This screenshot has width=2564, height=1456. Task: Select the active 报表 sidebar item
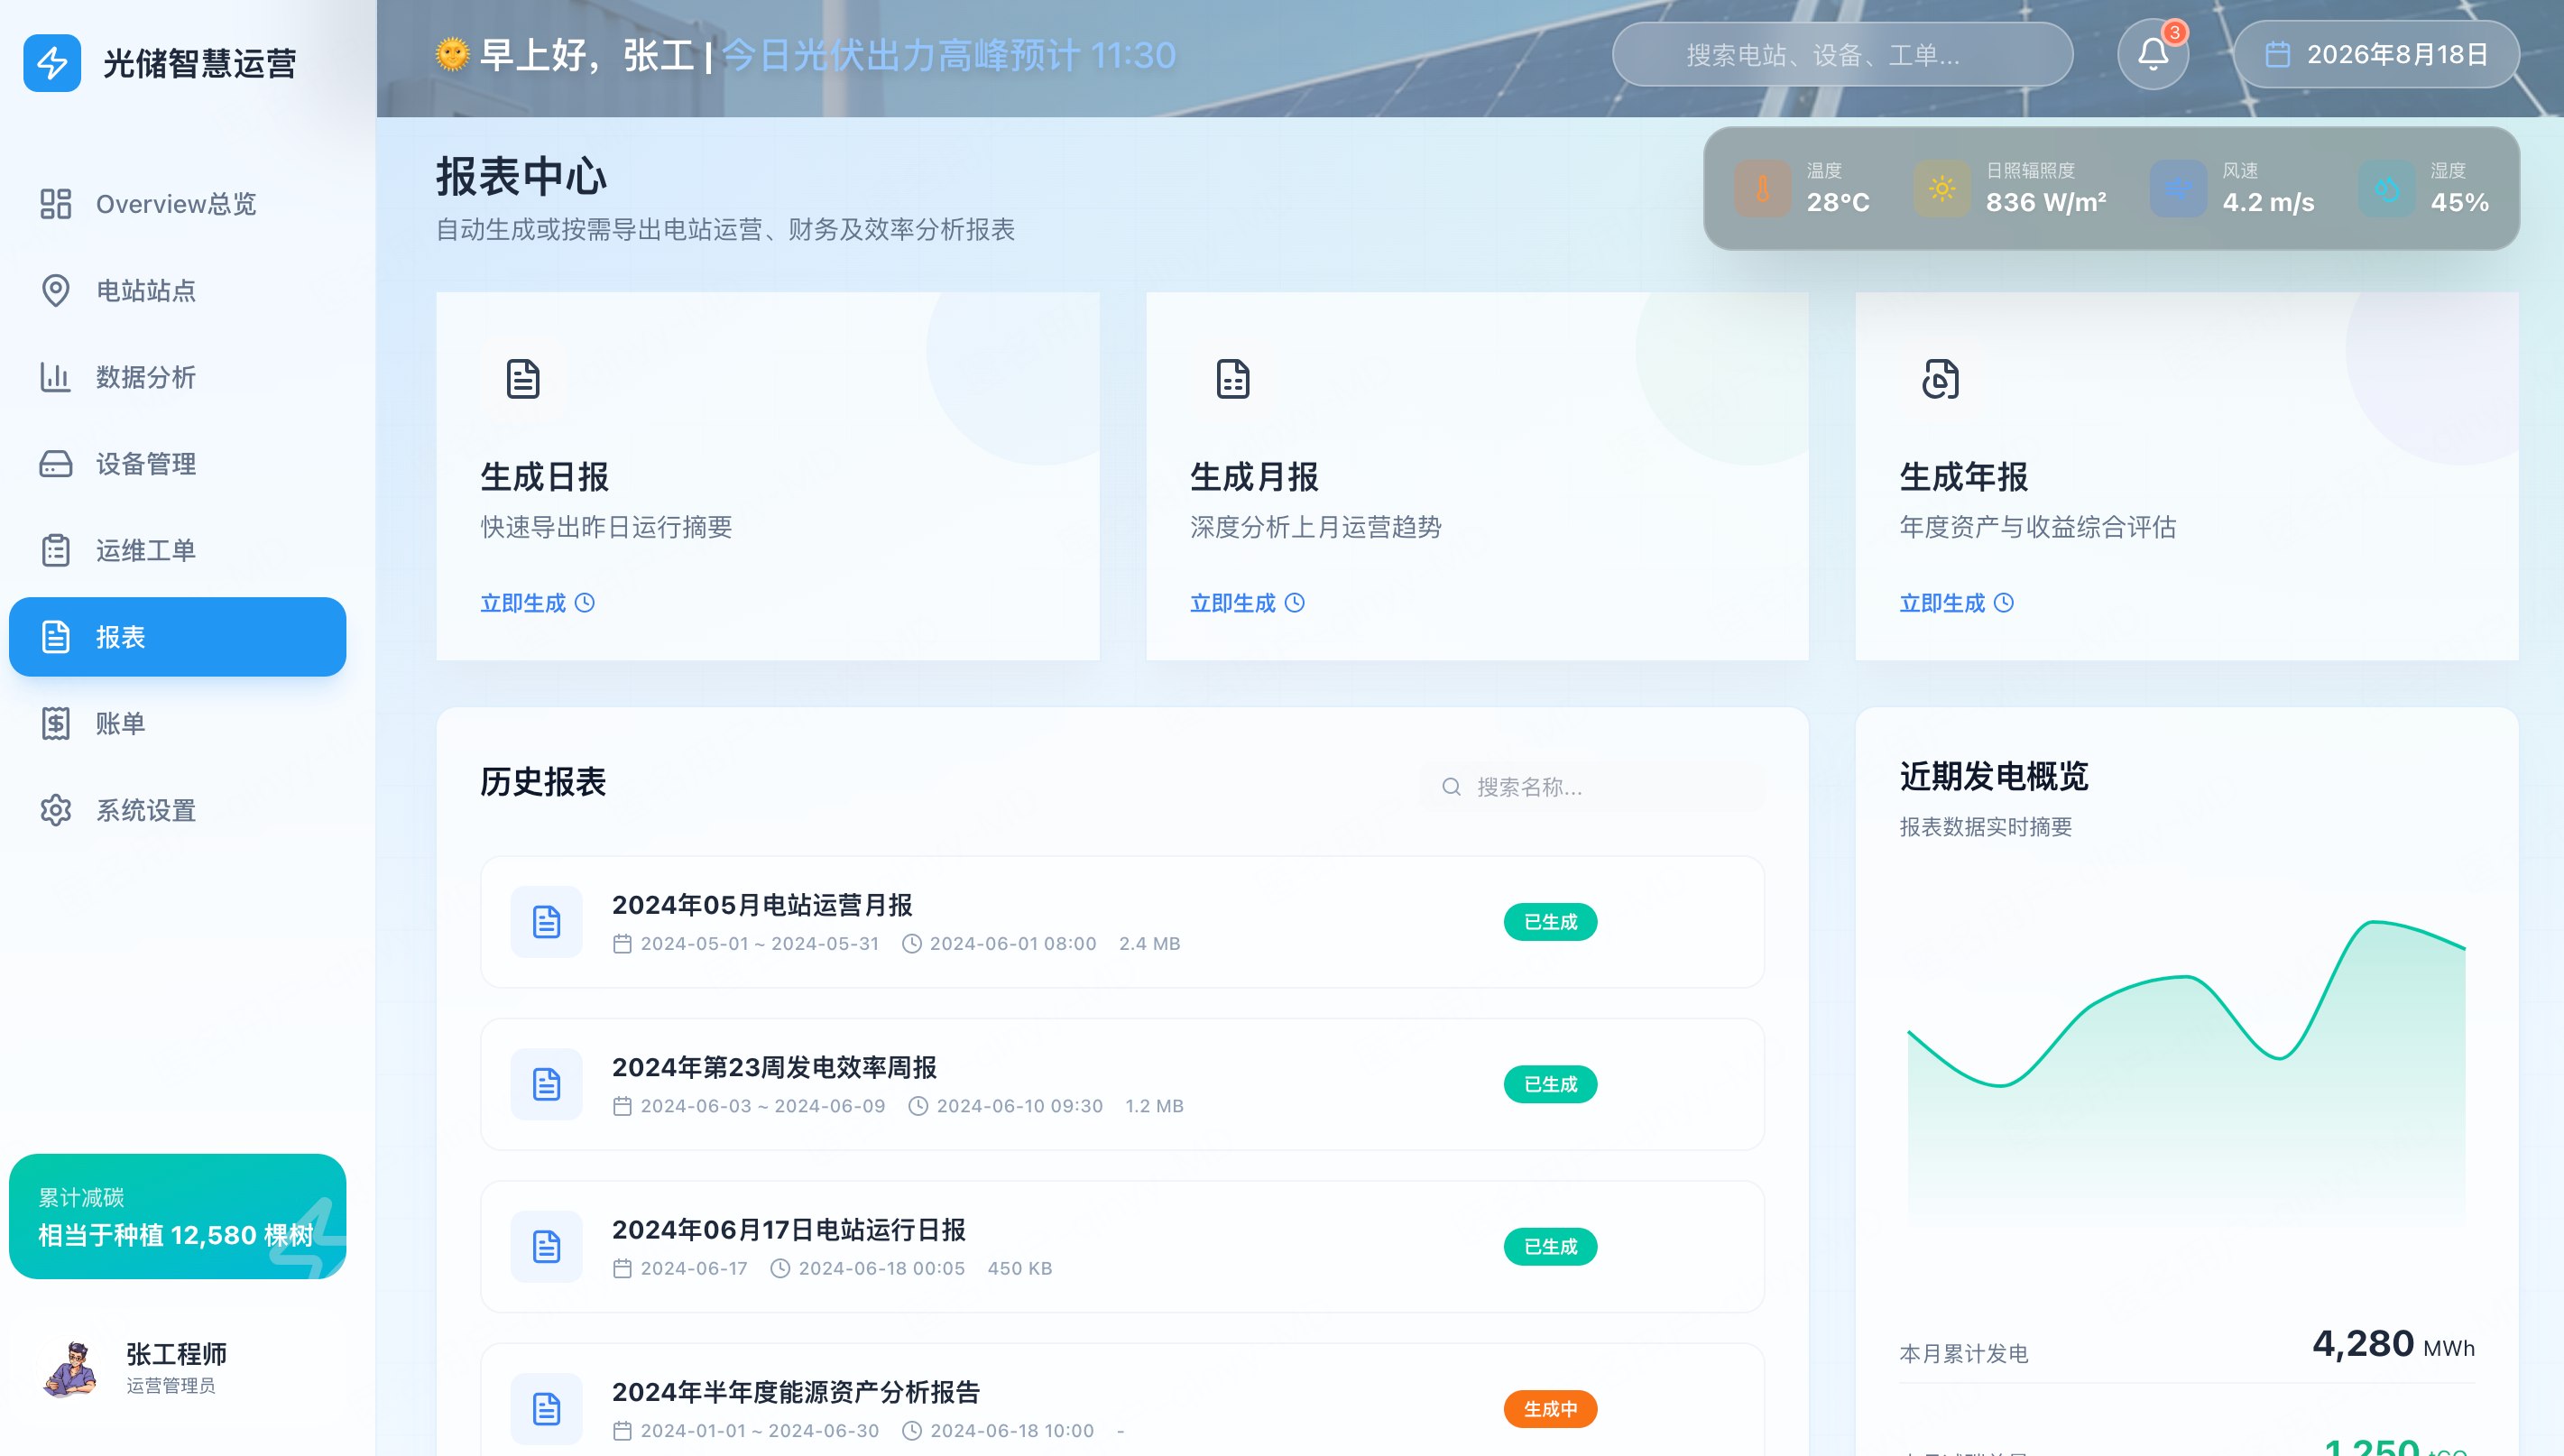177,637
